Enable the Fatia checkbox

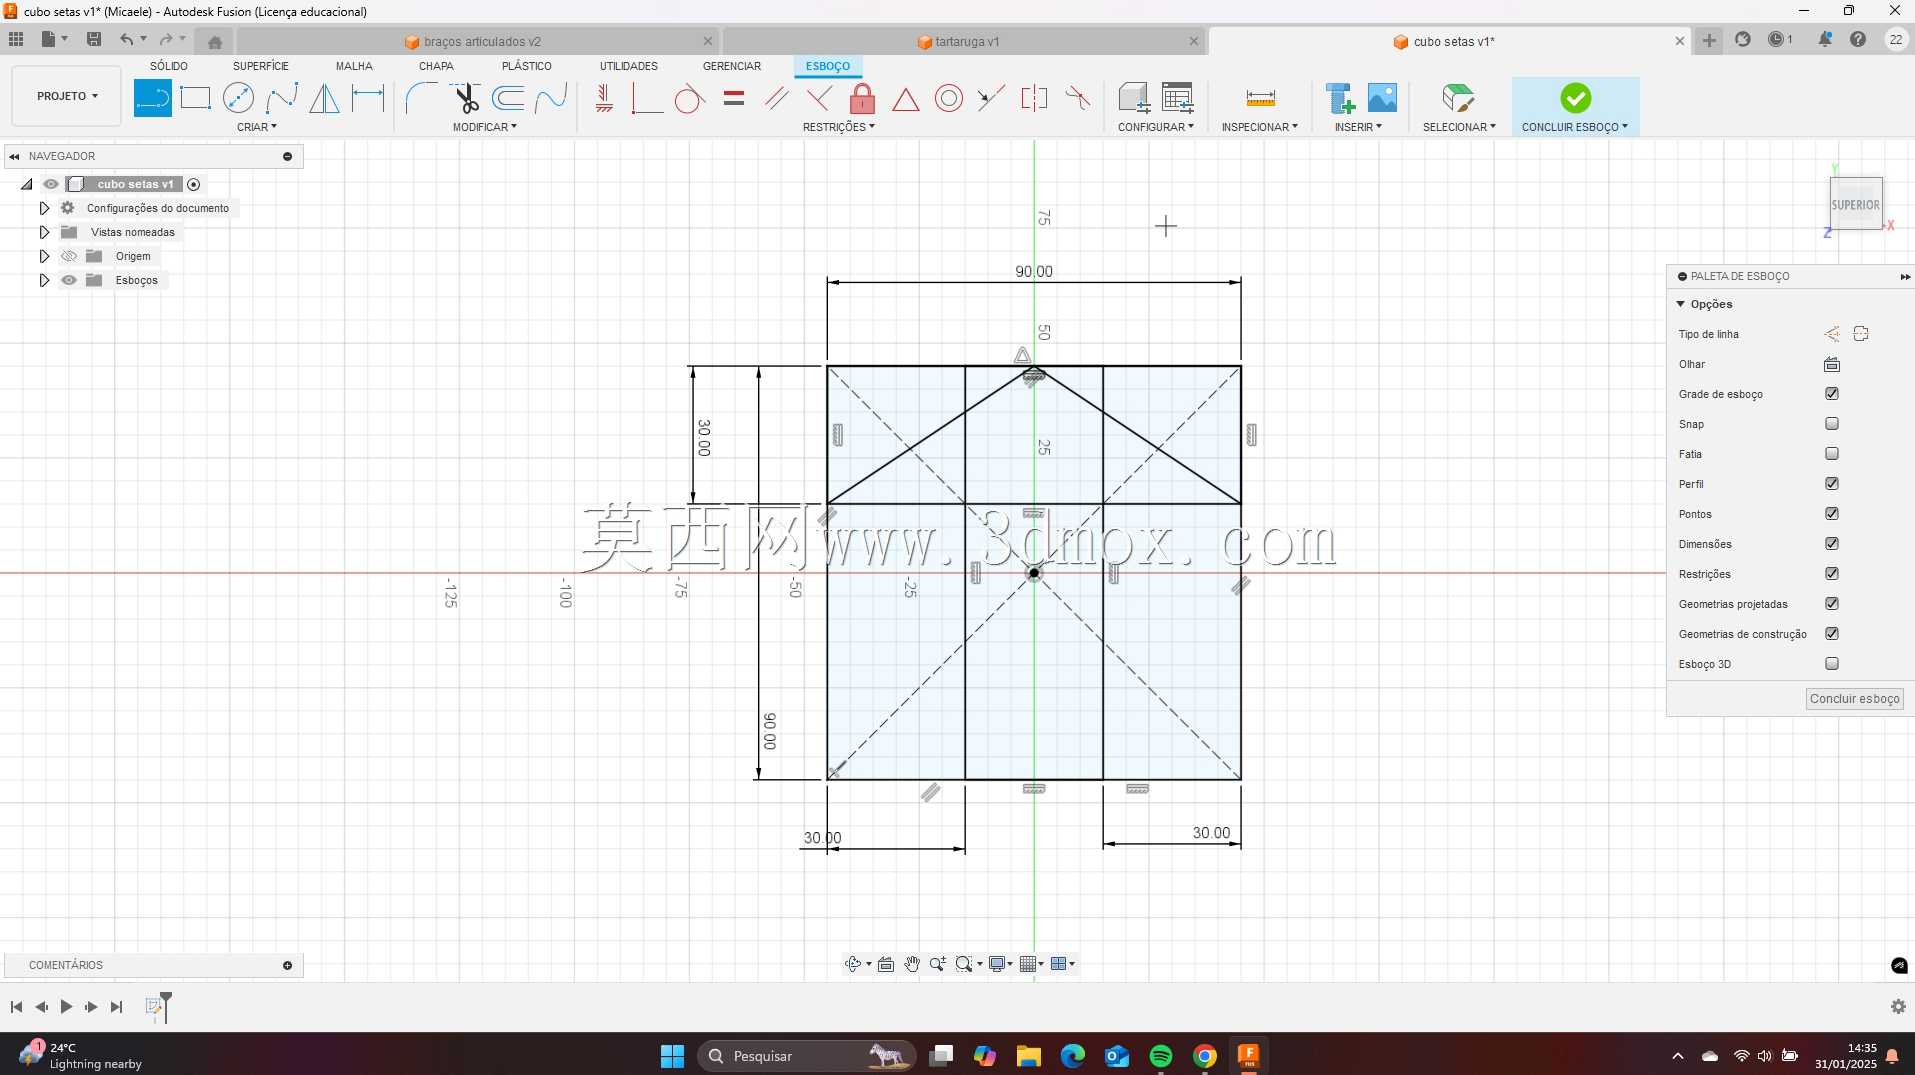tap(1832, 454)
